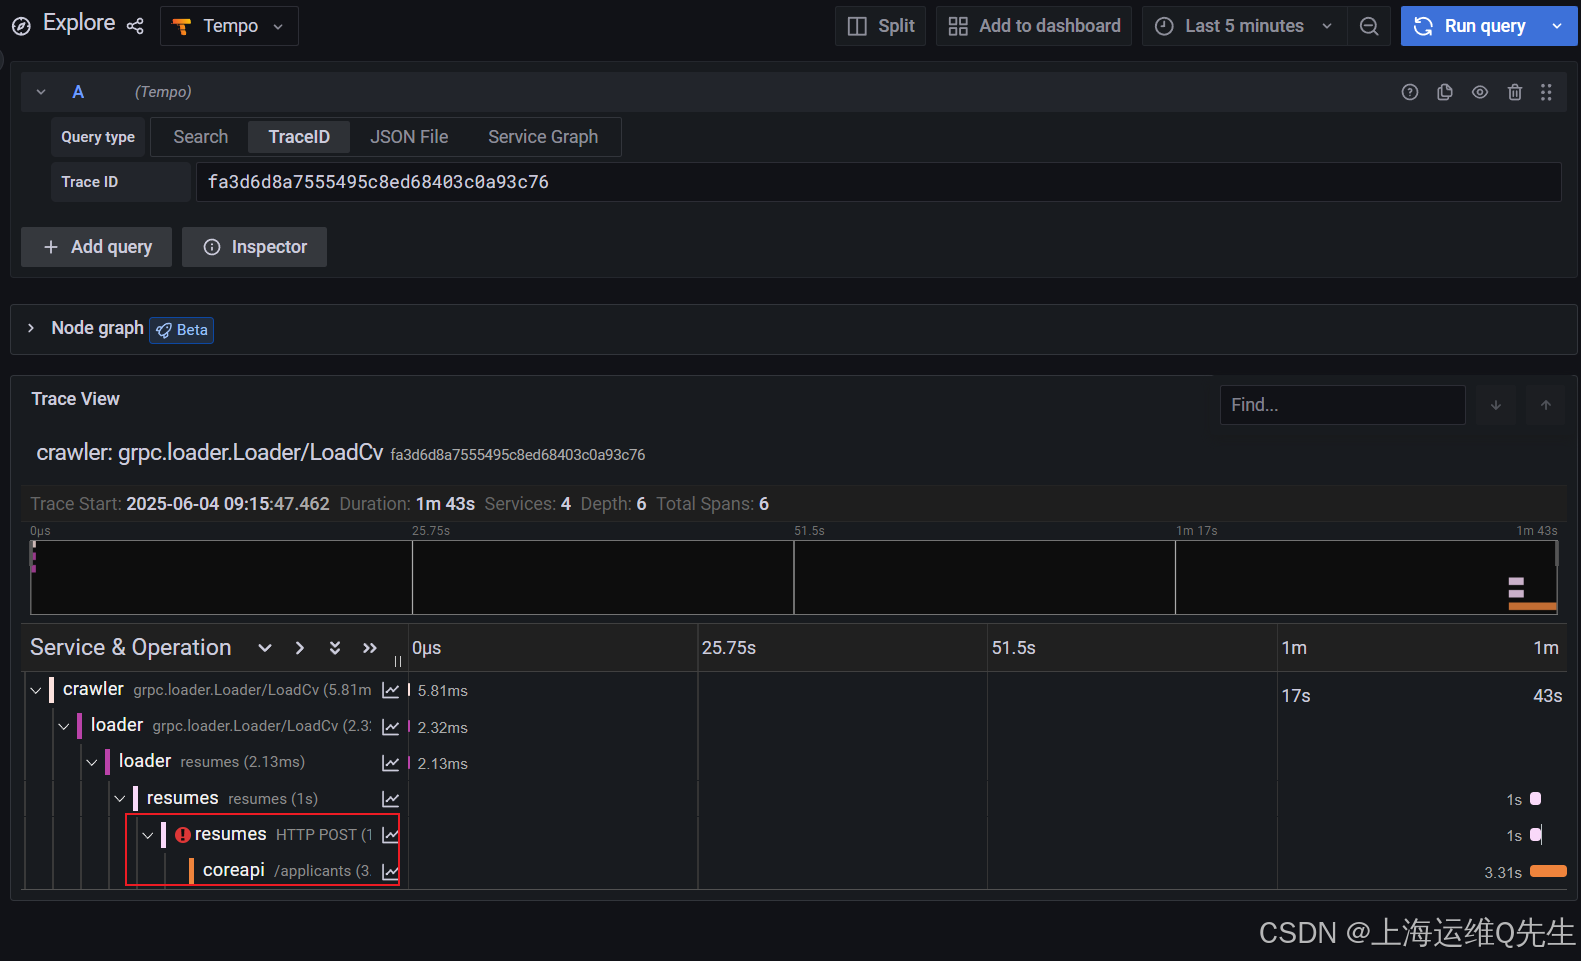Collapse the resumes resumes (1s) span
Screen dimensions: 1581x961
120,798
